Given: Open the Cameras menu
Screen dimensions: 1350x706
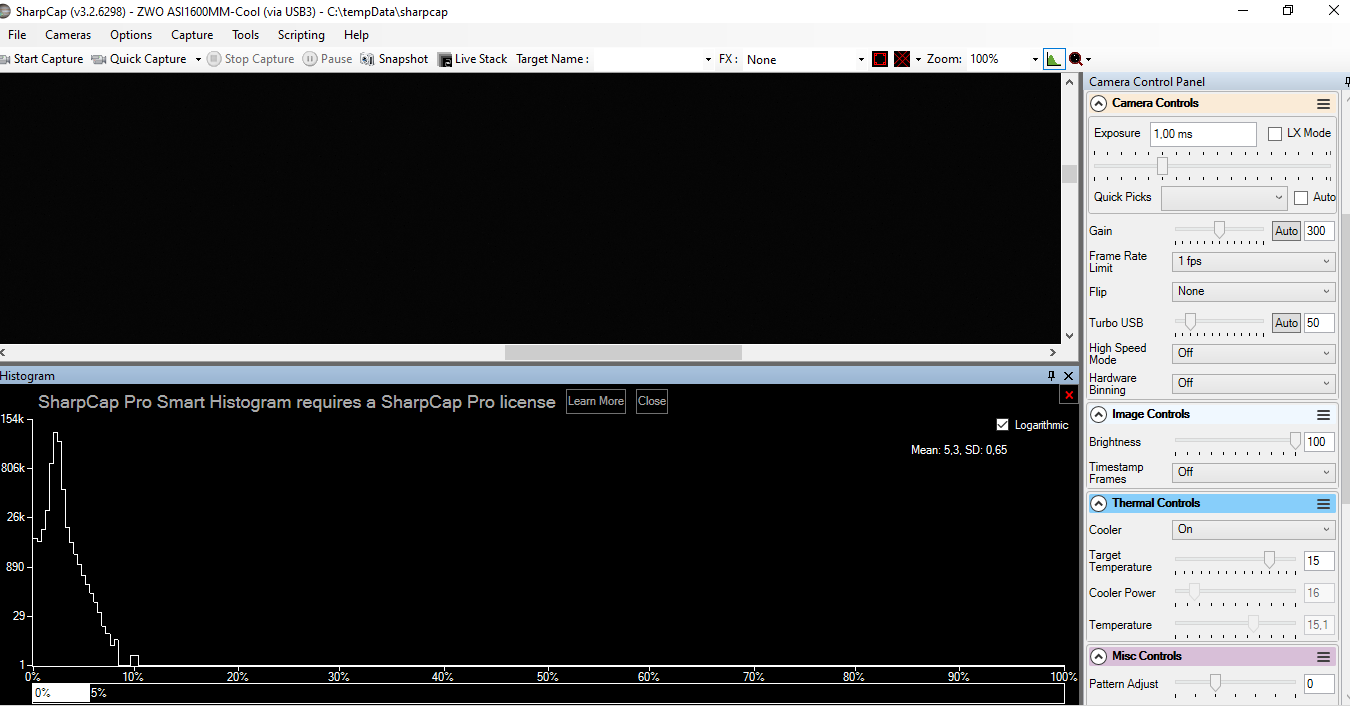Looking at the screenshot, I should (68, 35).
